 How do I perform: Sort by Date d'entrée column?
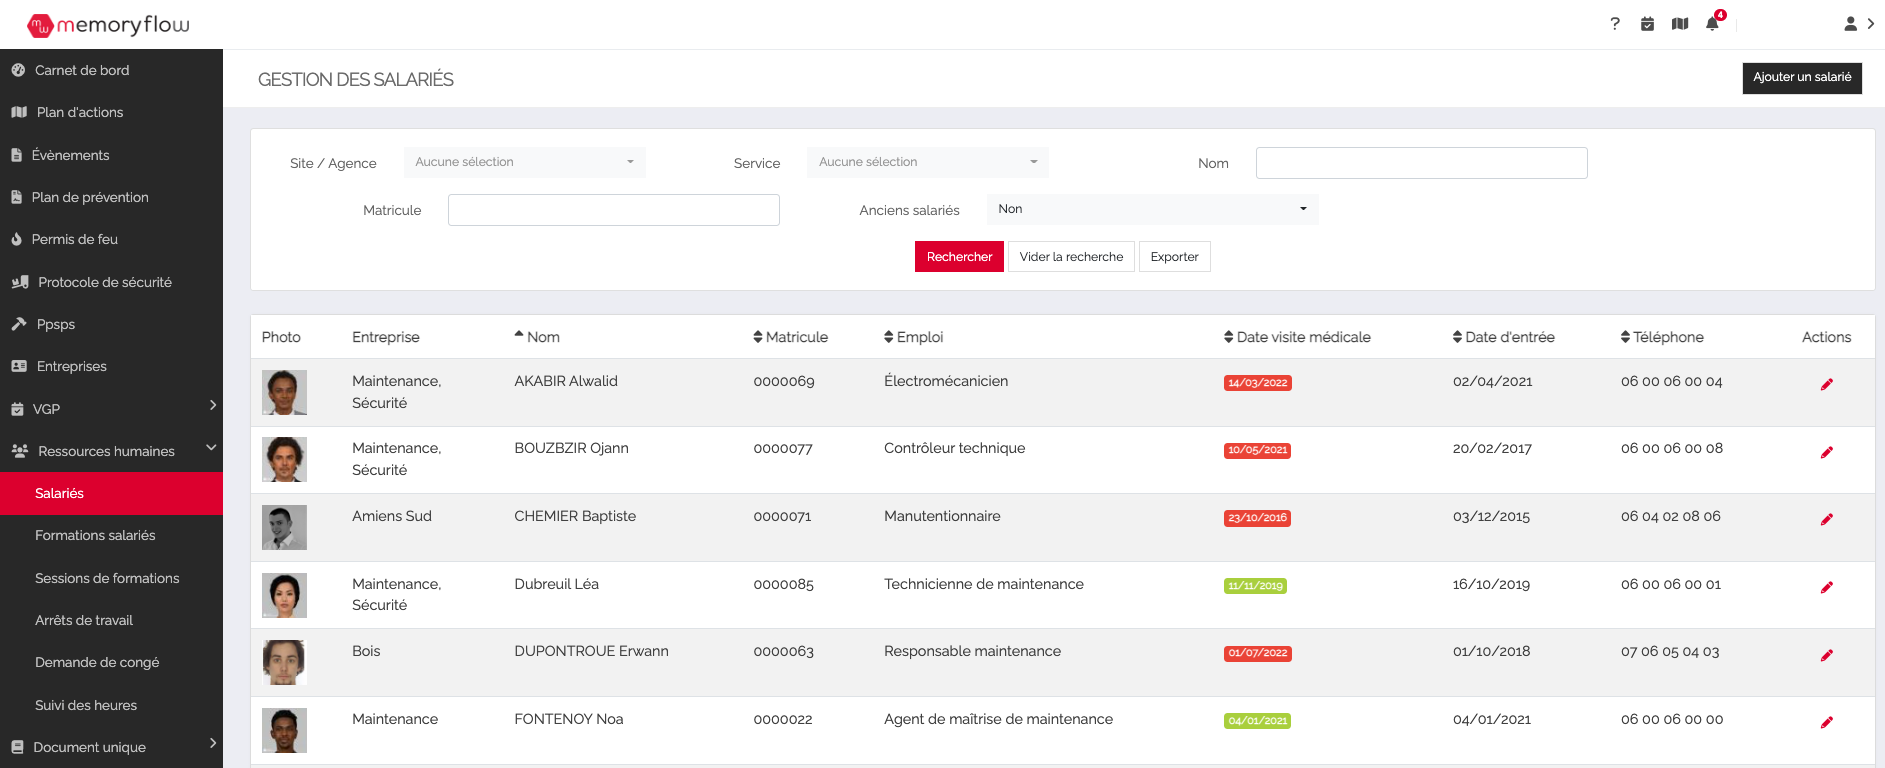(x=1503, y=337)
